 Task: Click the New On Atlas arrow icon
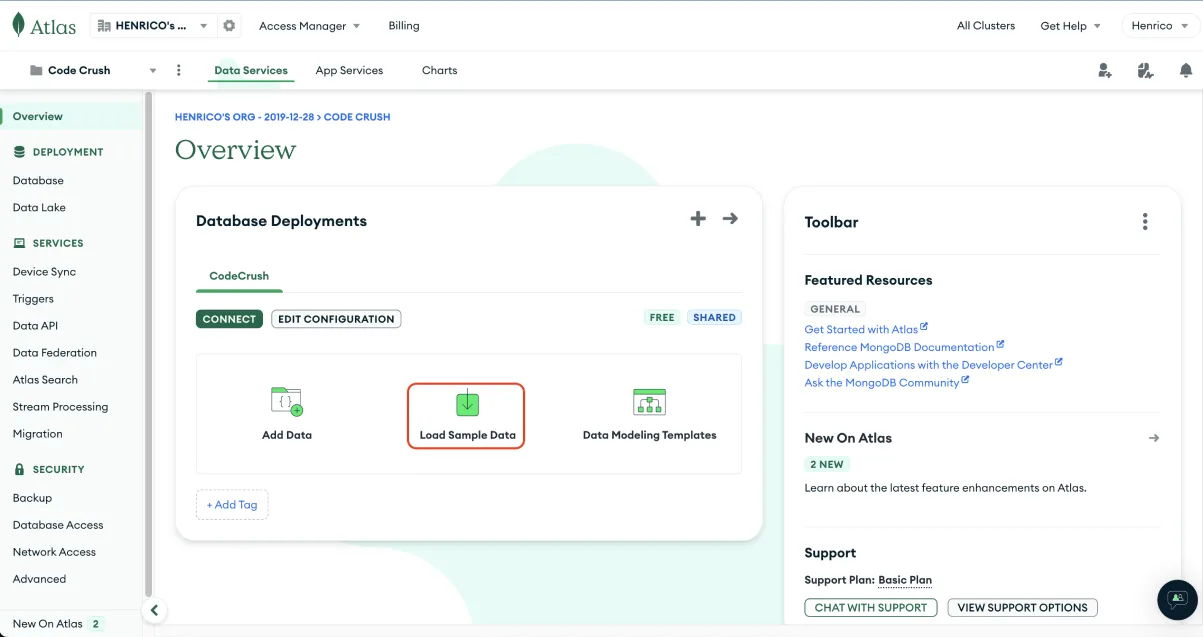pos(1154,438)
